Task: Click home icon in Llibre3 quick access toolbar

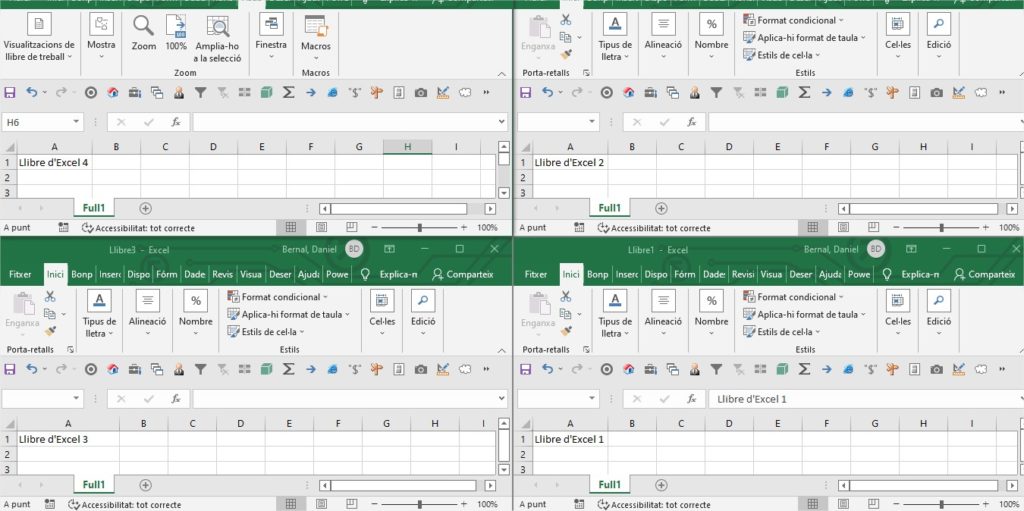Action: (113, 369)
